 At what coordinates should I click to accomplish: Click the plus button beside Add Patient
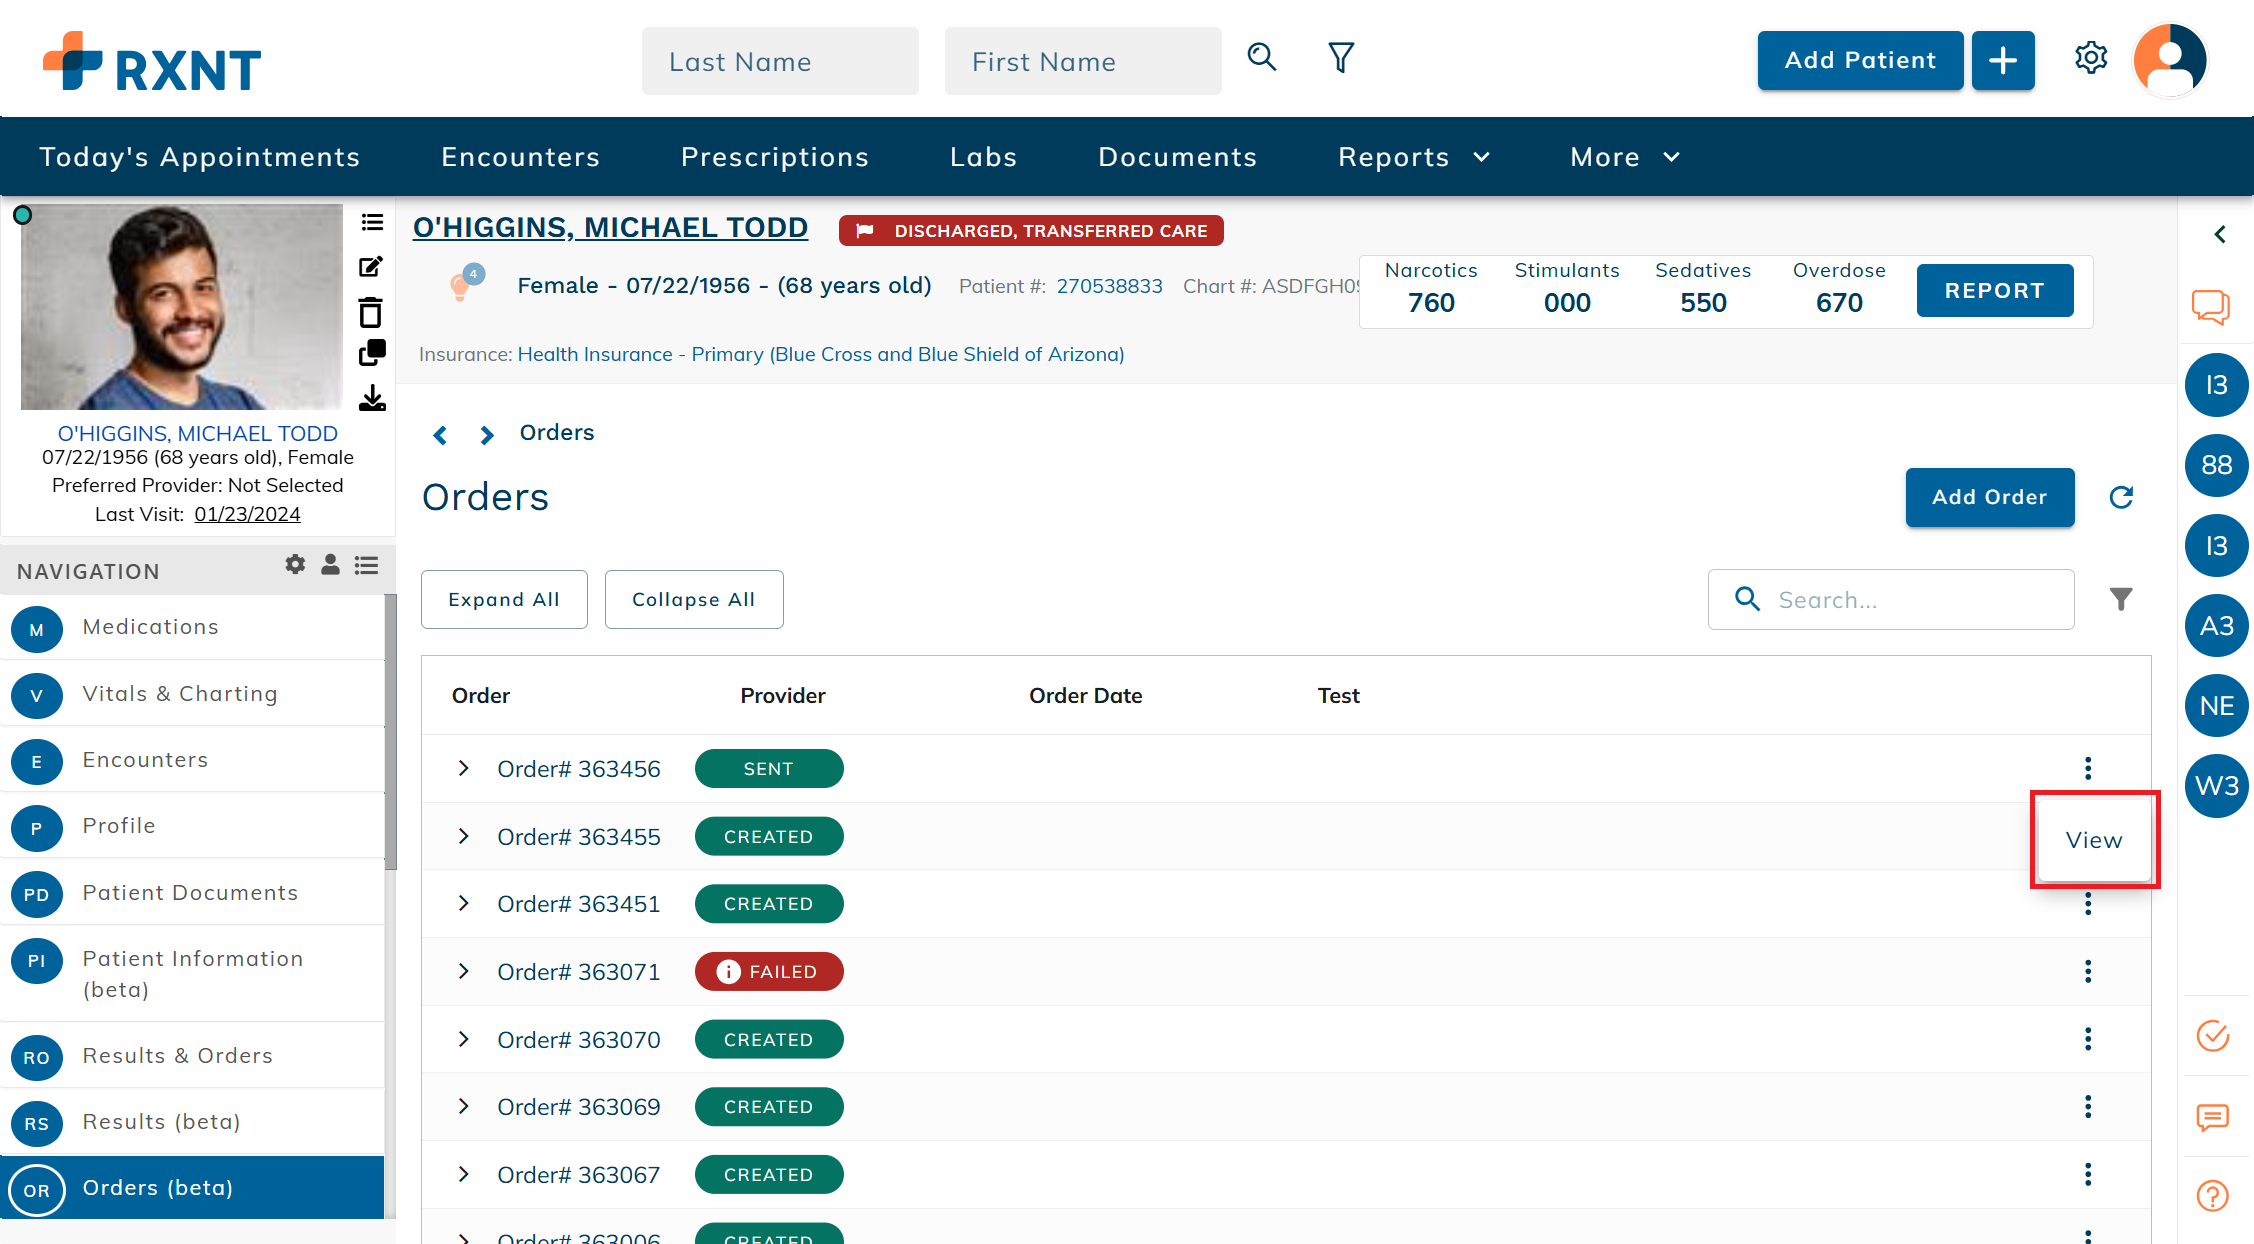(x=2003, y=61)
